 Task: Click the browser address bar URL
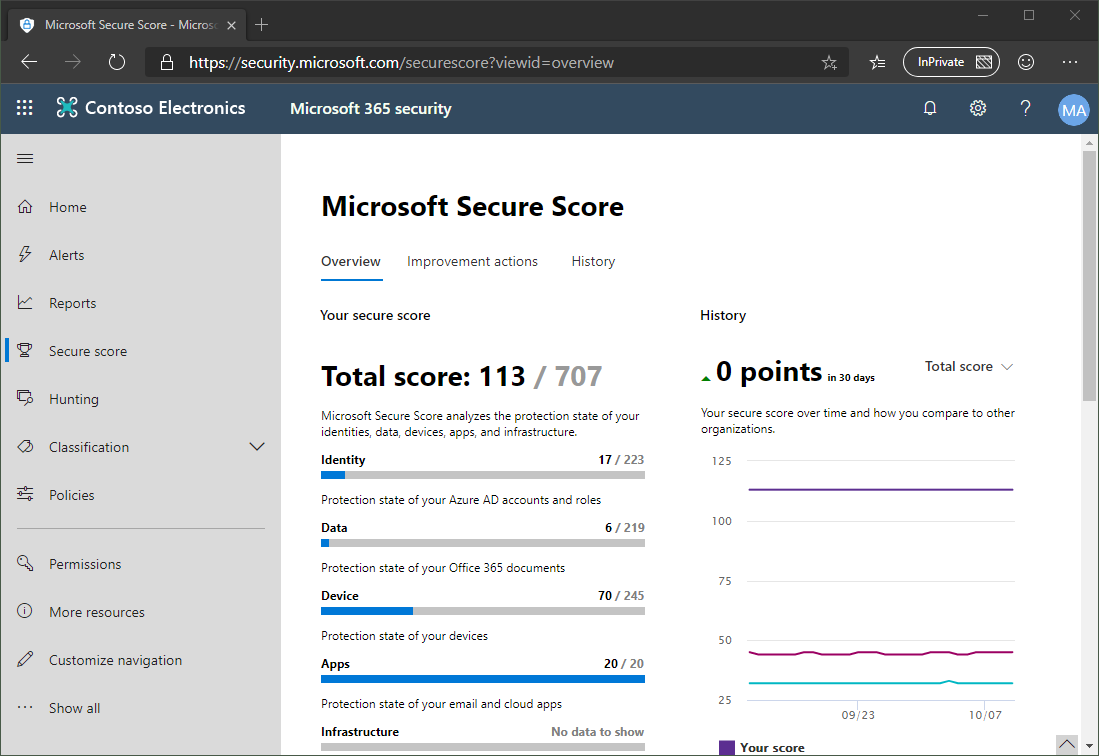tap(400, 62)
